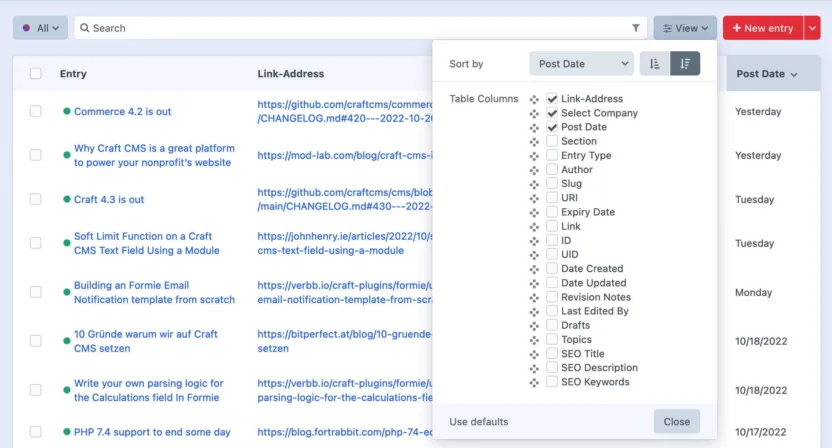The width and height of the screenshot is (832, 448).
Task: Open 'Soft Limit Function on a Craft' entry
Action: pyautogui.click(x=146, y=243)
